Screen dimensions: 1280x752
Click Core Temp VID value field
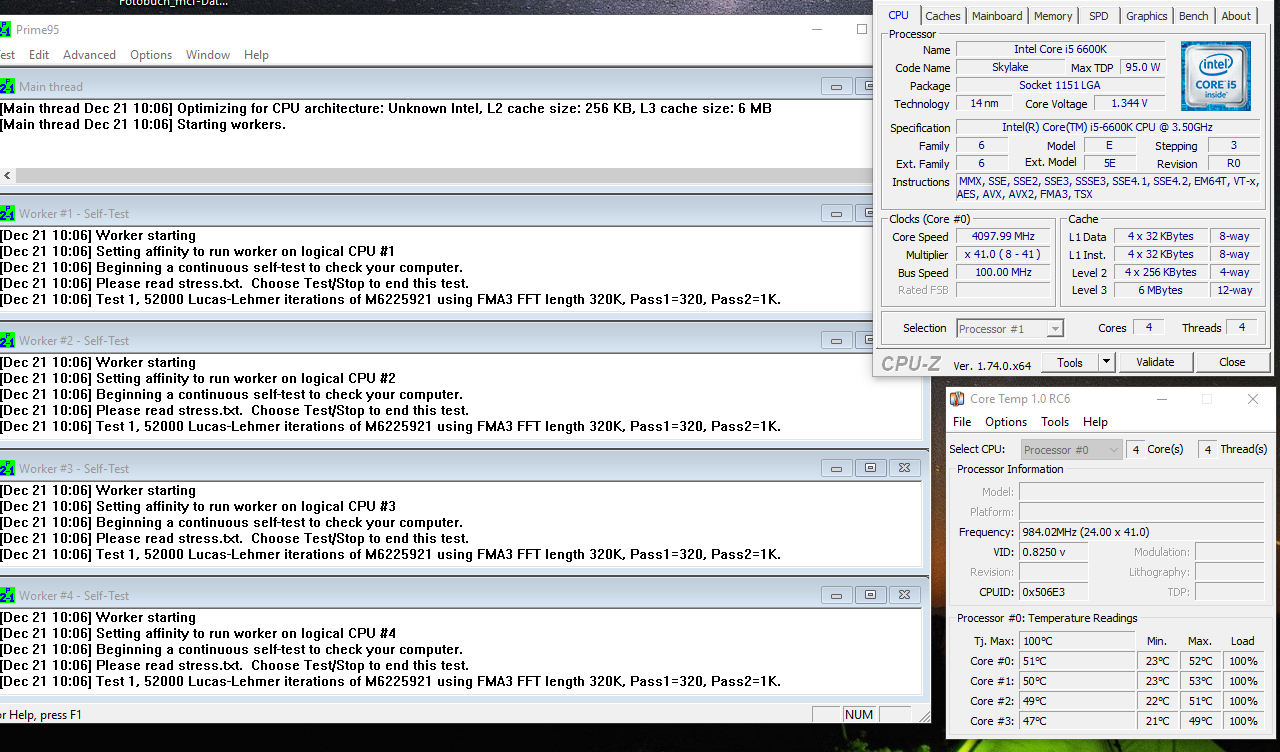pyautogui.click(x=1053, y=552)
